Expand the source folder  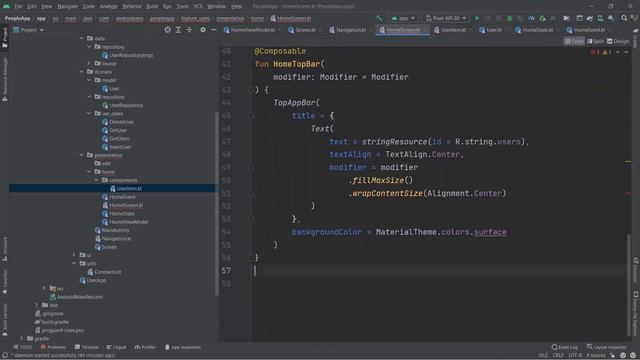89,63
